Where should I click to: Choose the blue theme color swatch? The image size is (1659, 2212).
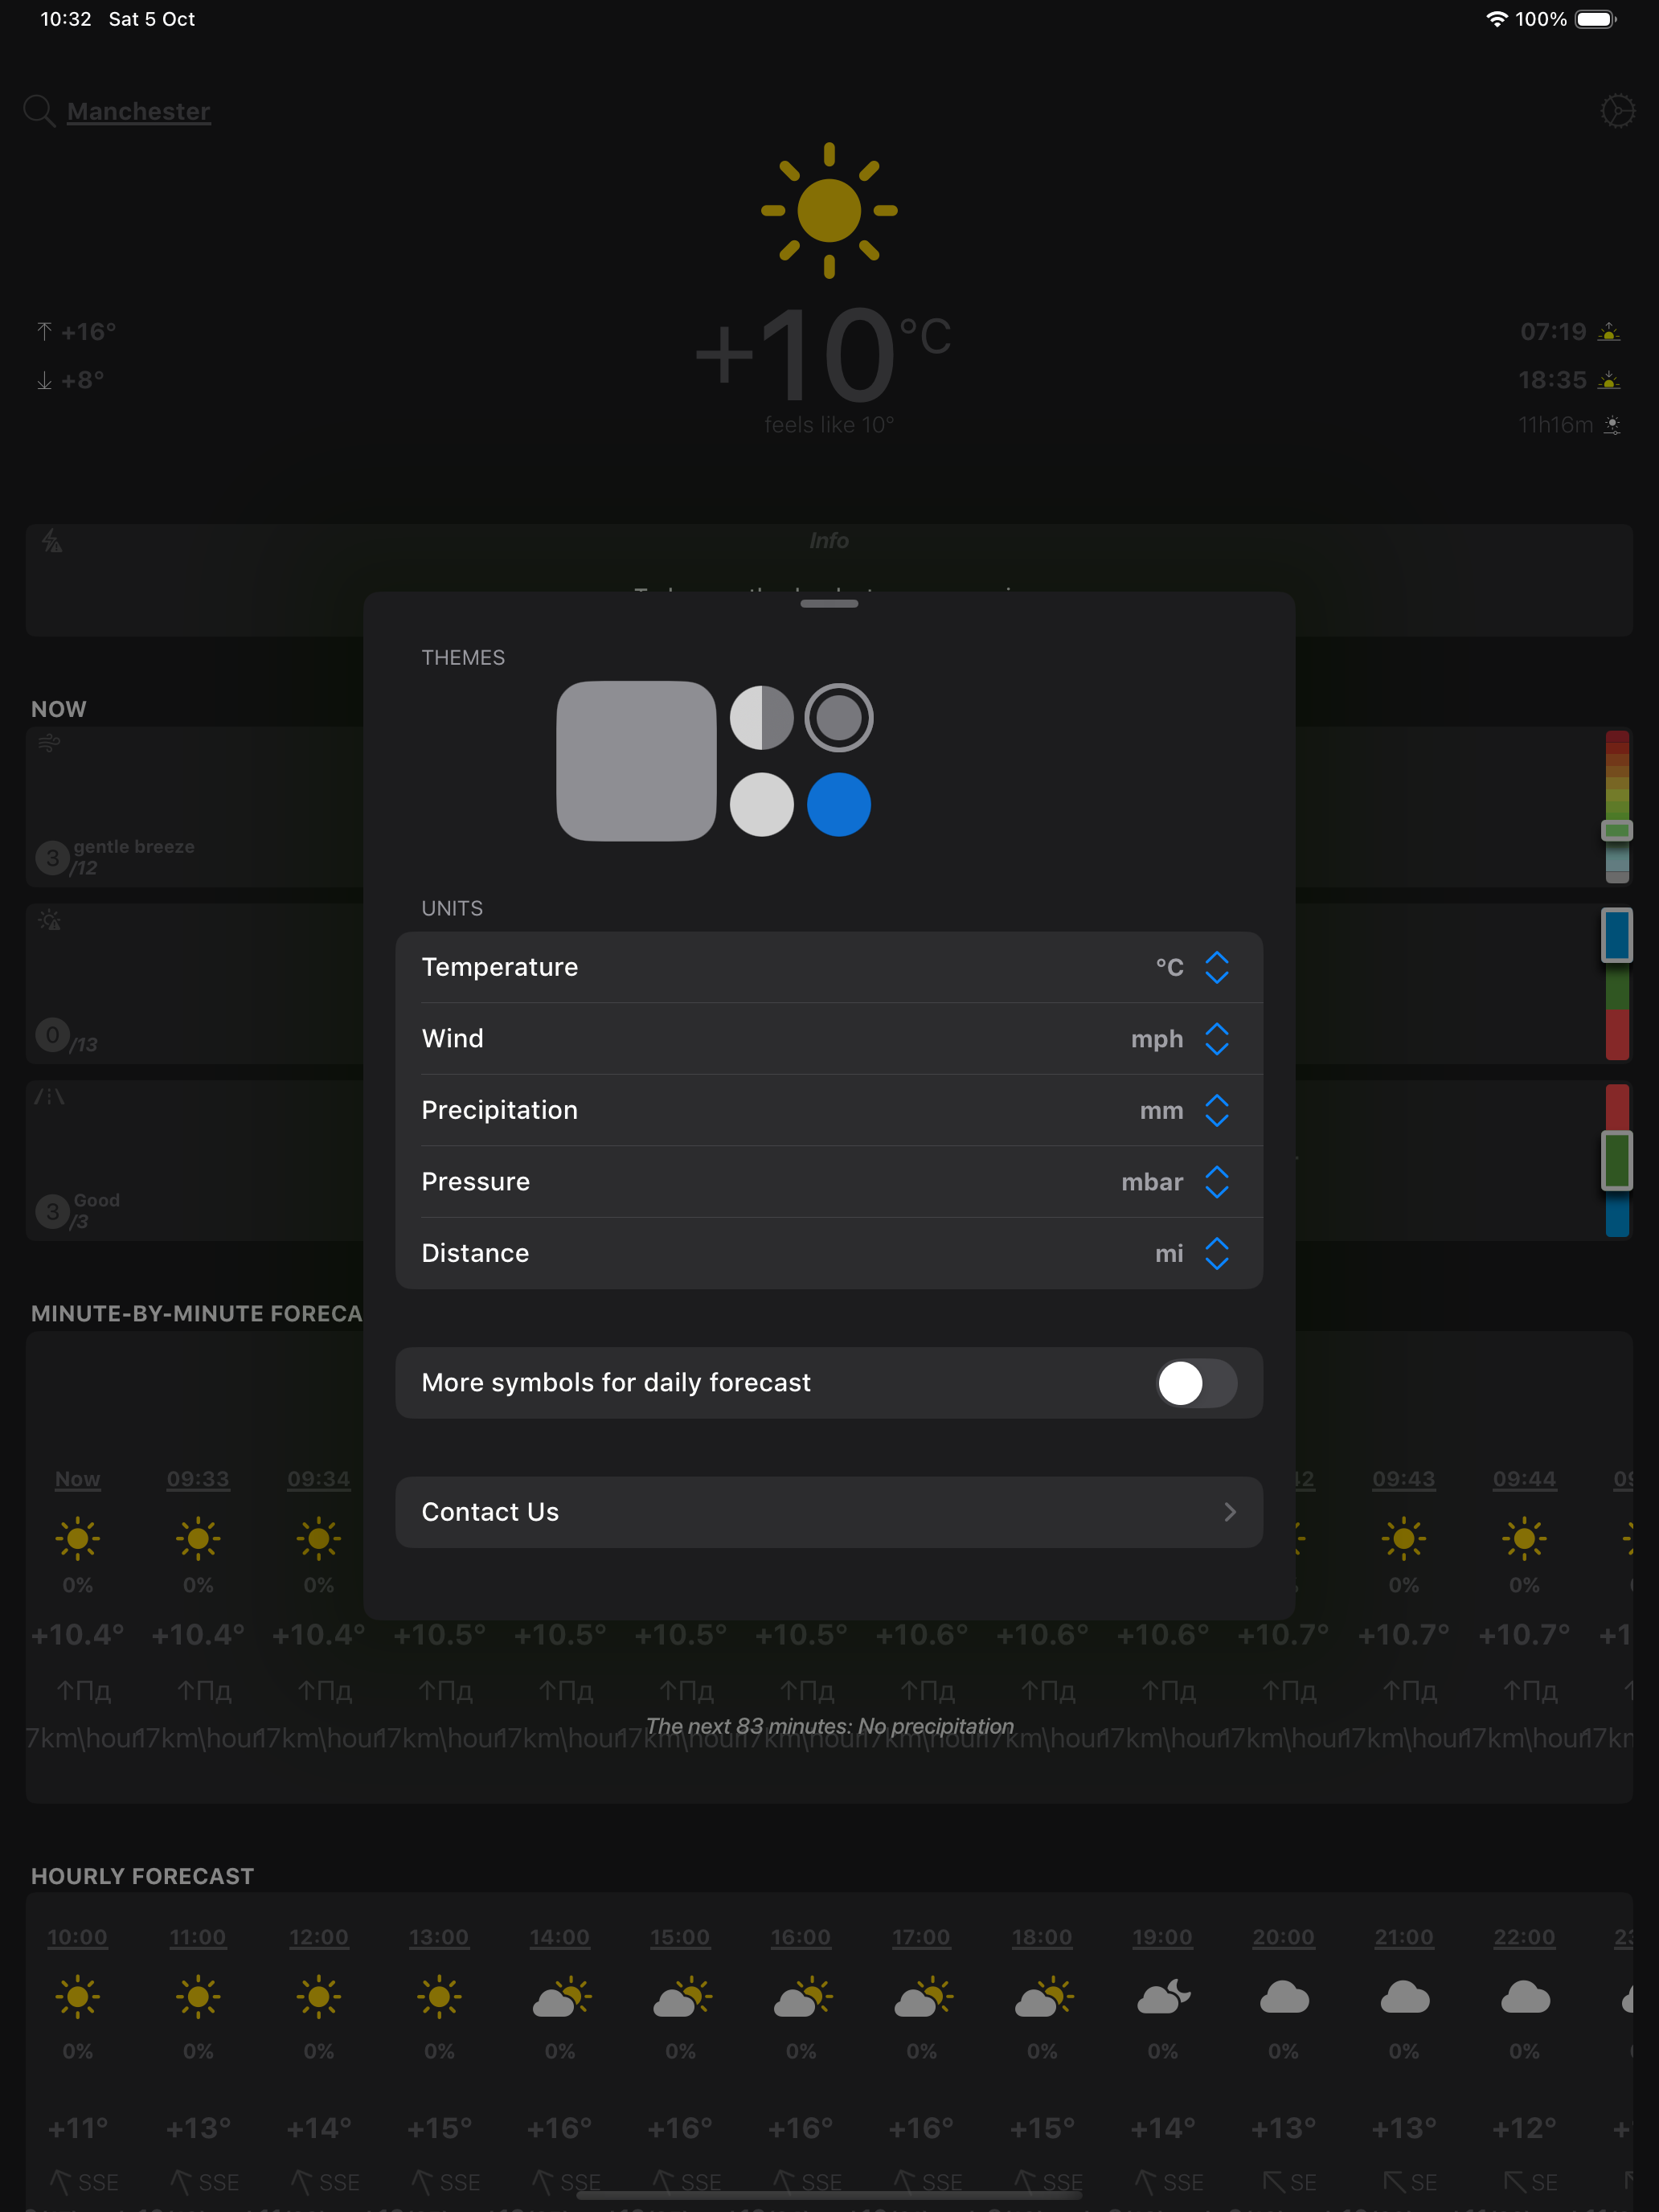point(838,804)
